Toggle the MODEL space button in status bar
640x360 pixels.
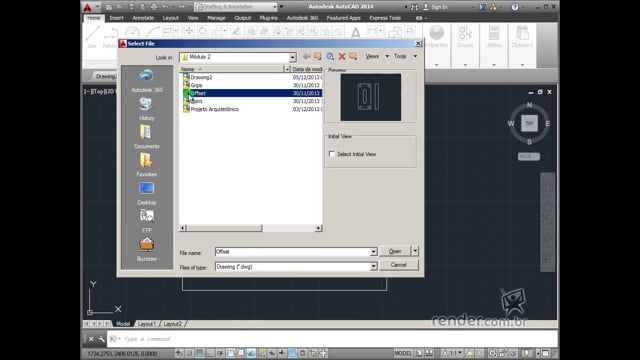pos(403,353)
